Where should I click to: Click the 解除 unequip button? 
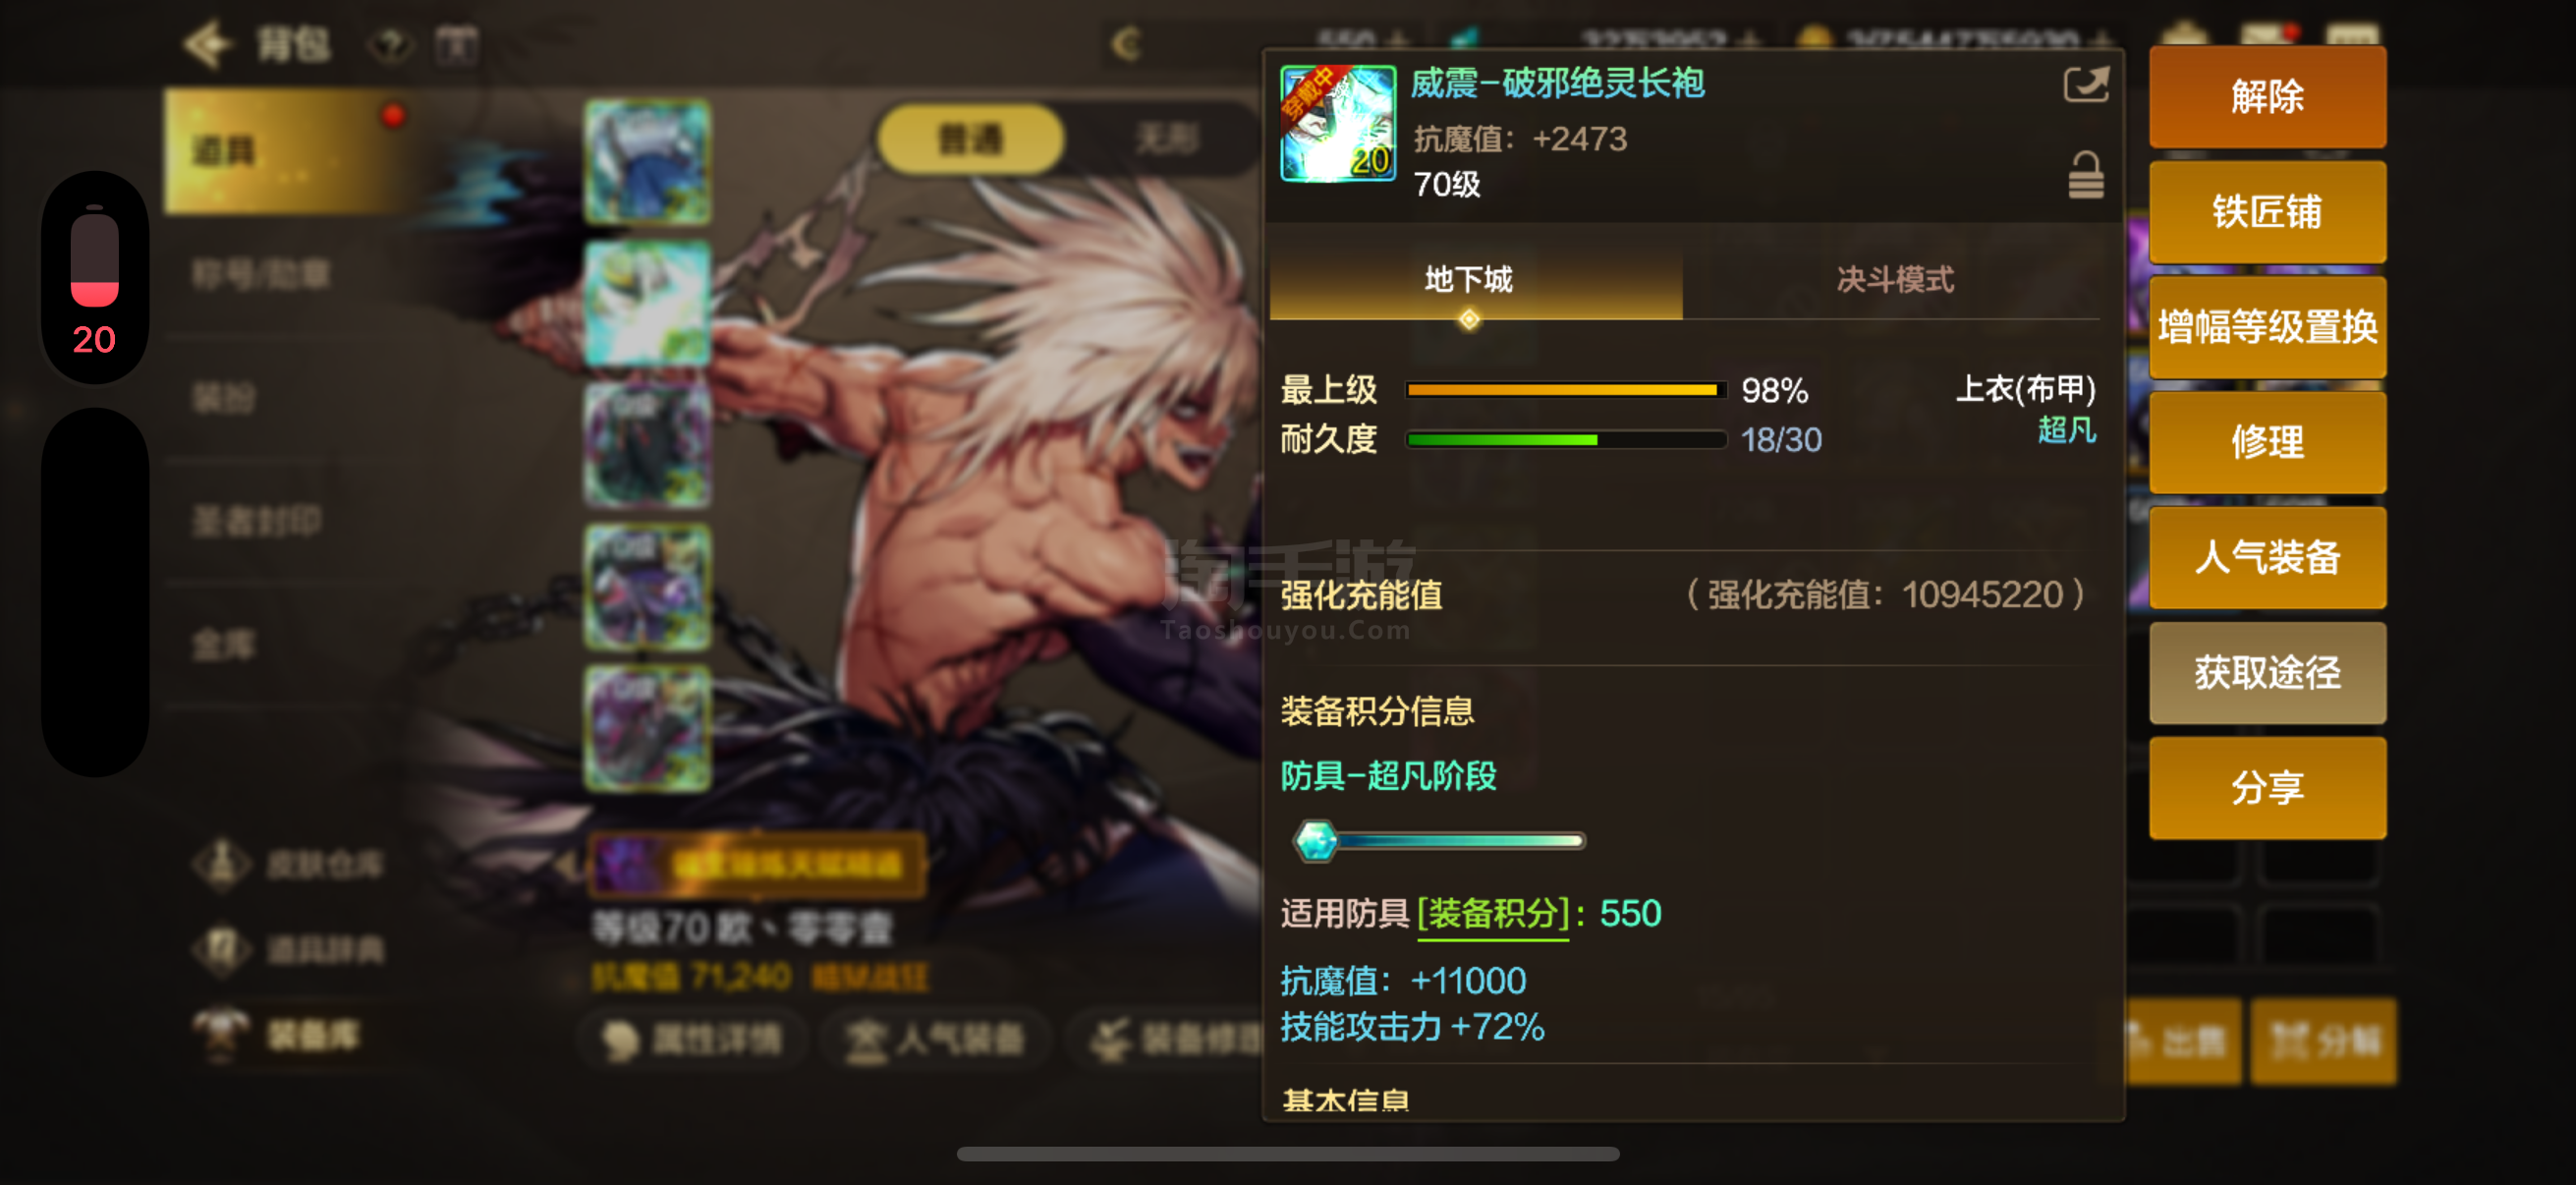coord(2267,97)
